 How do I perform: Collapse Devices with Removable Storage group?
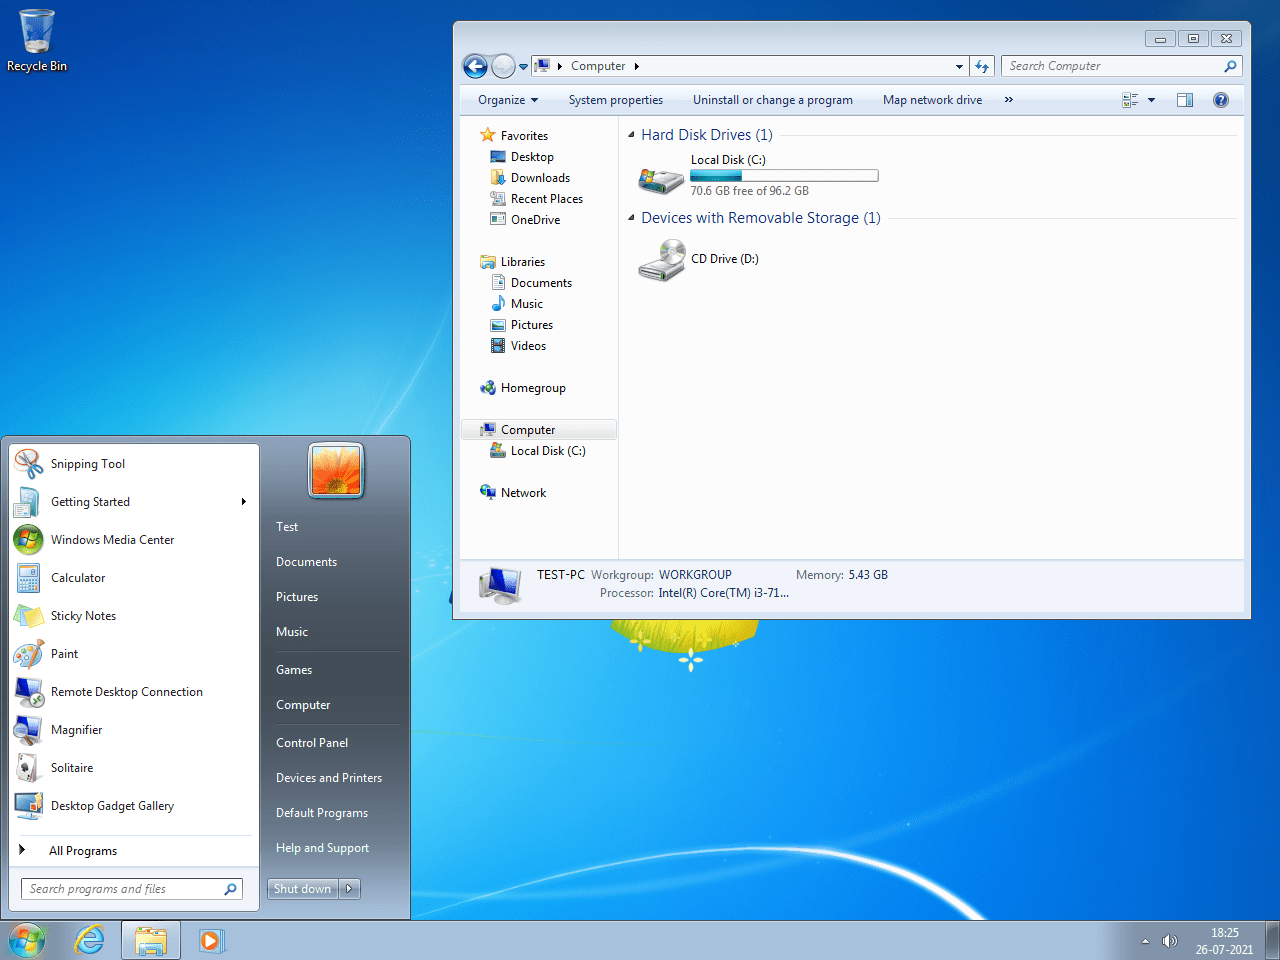click(x=631, y=218)
